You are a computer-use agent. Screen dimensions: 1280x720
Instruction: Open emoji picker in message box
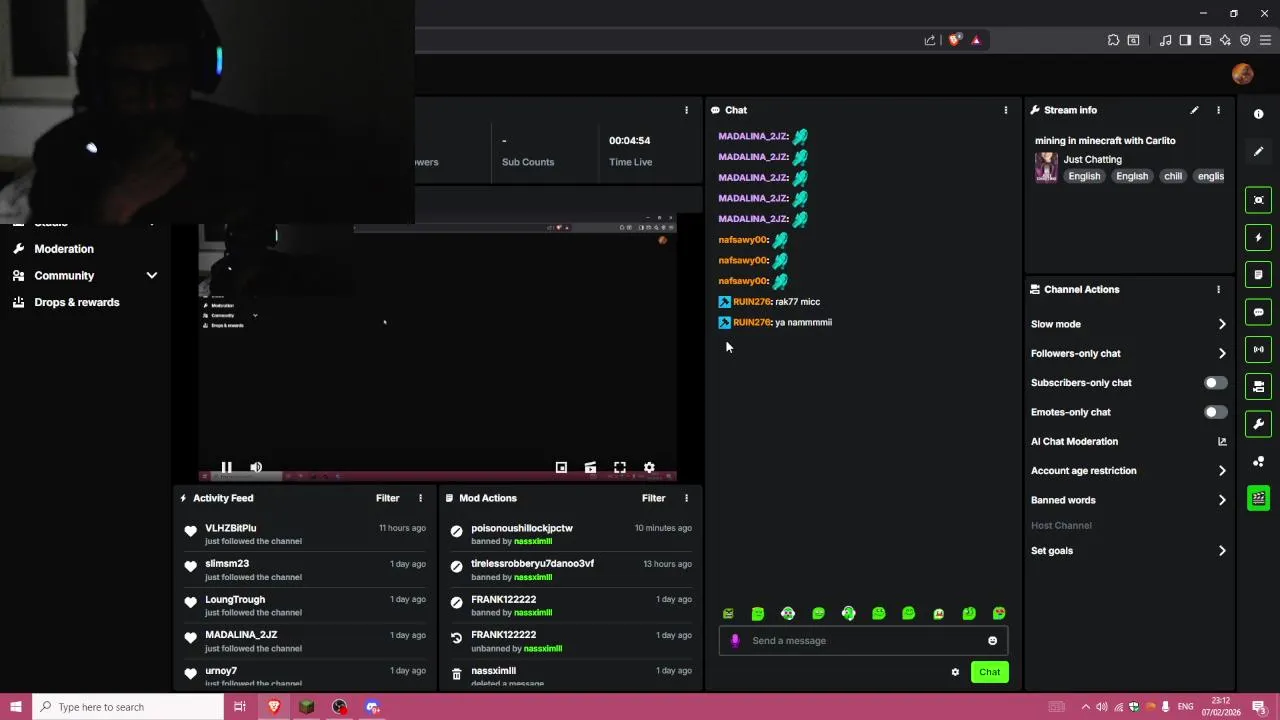tap(992, 641)
